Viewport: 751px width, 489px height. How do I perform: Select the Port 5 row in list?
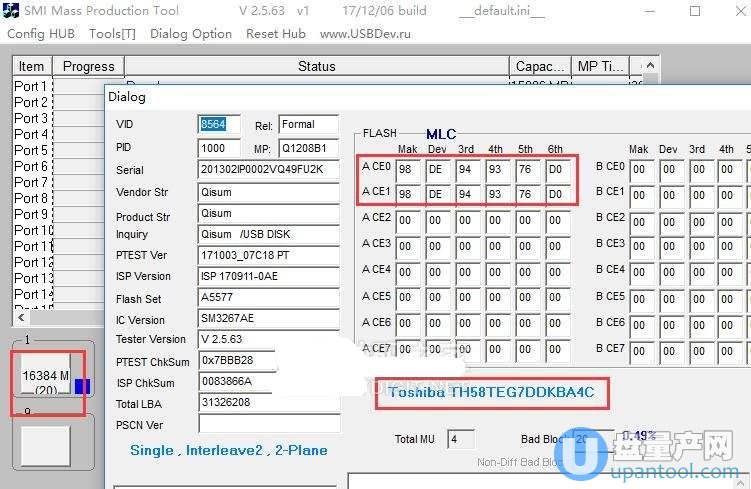tap(31, 150)
